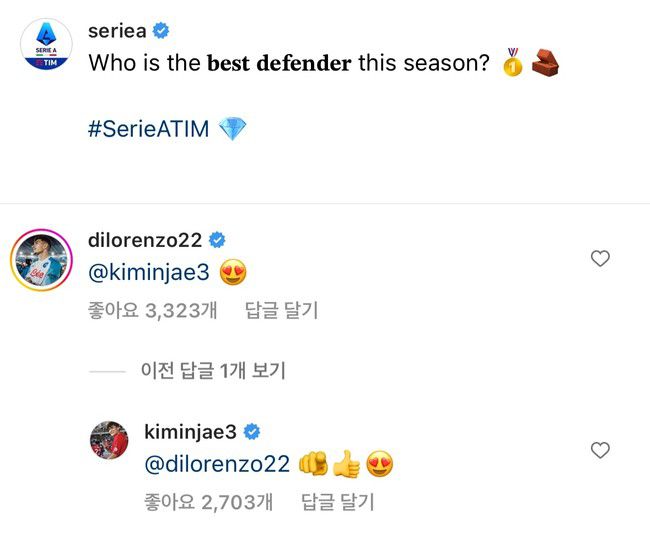This screenshot has width=650, height=540.
Task: Tap the heart on kiminjae3's reply
Action: [600, 451]
